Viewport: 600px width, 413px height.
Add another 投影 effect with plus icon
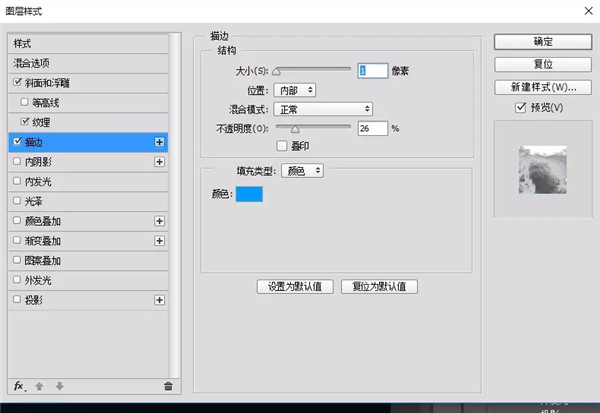pos(160,300)
